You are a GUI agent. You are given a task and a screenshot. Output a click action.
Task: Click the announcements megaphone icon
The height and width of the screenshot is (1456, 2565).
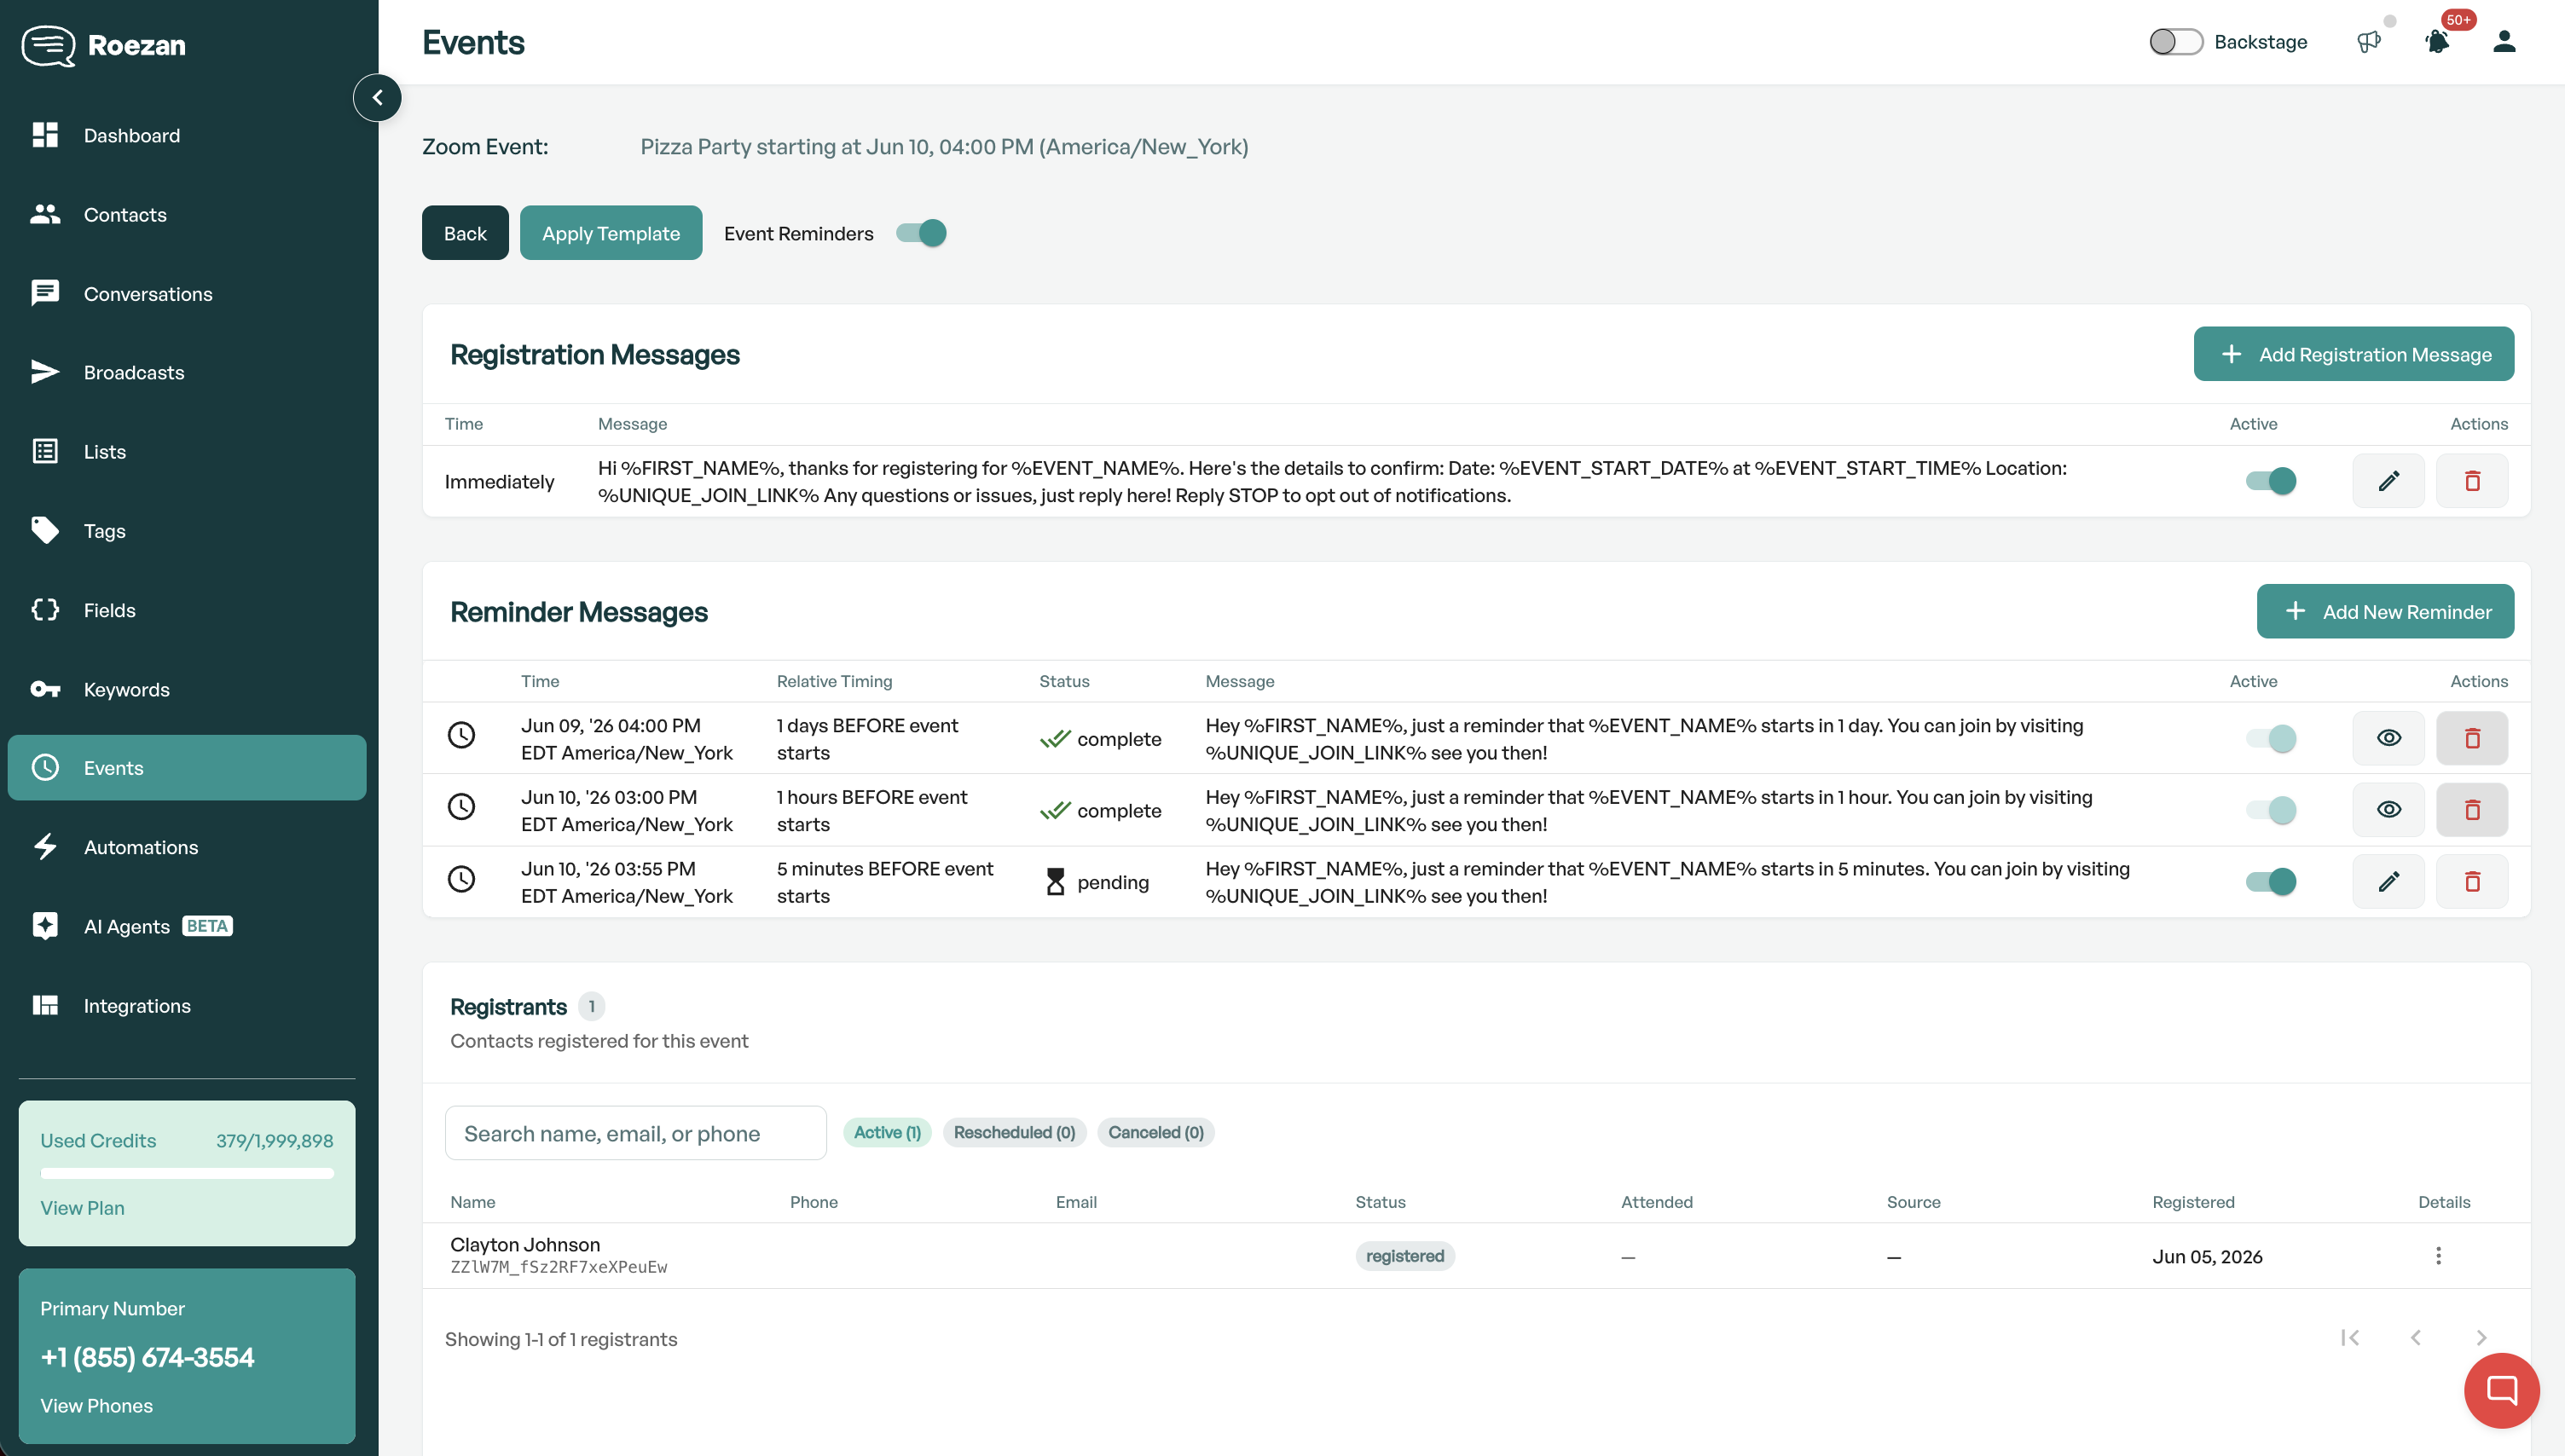(2369, 42)
